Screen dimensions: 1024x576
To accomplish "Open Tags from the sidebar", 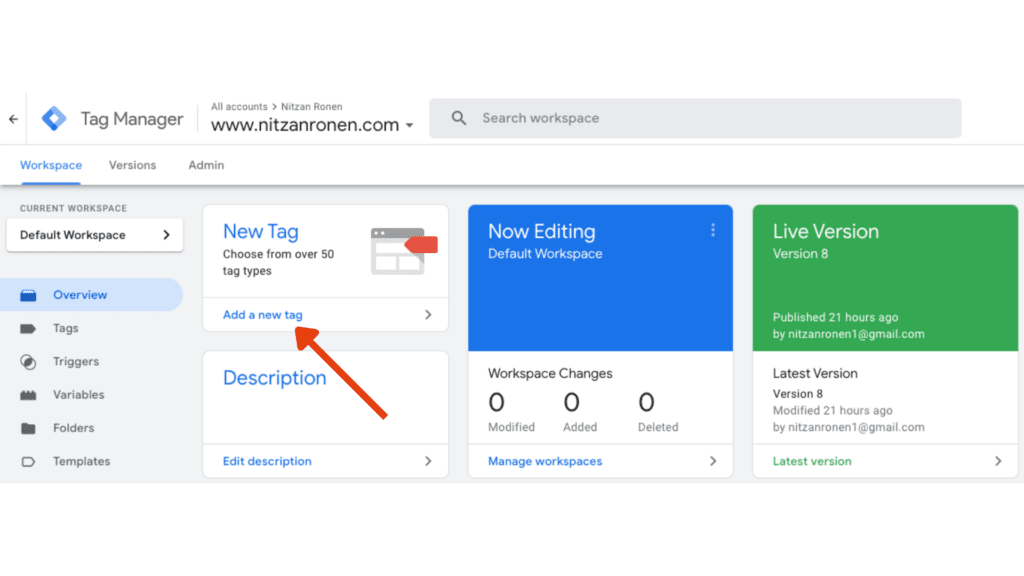I will pyautogui.click(x=65, y=328).
